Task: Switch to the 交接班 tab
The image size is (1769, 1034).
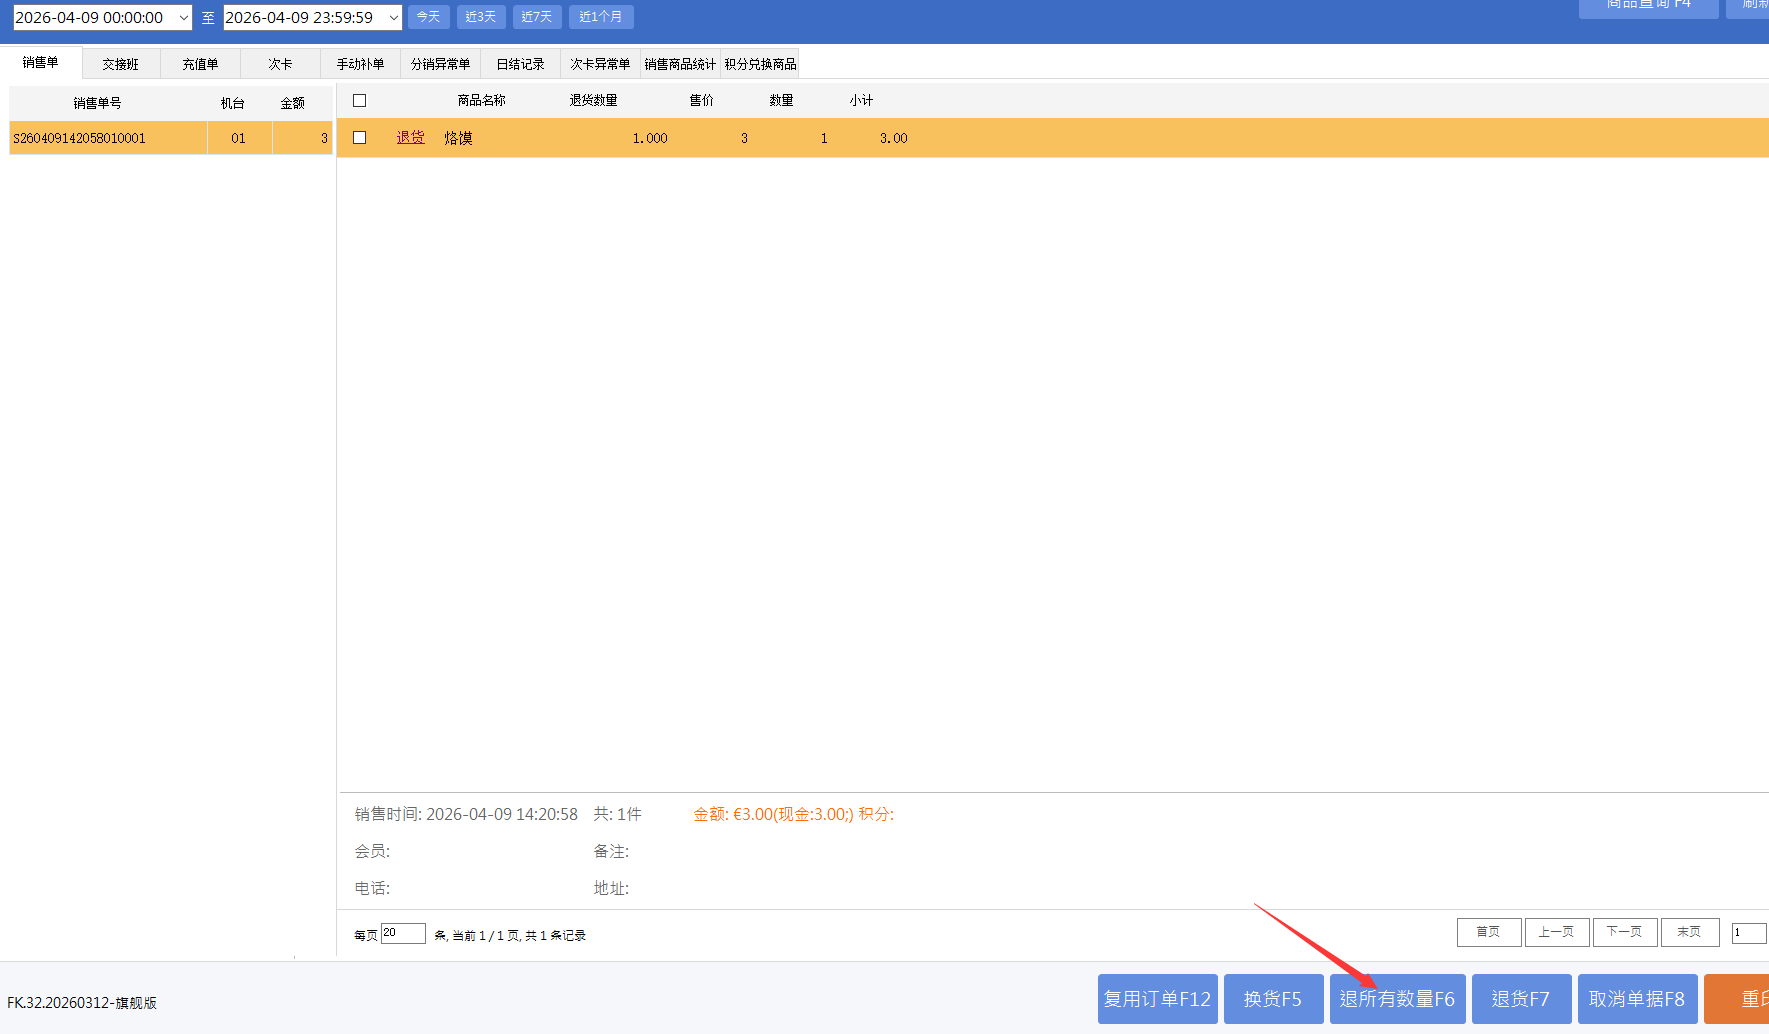Action: point(120,64)
